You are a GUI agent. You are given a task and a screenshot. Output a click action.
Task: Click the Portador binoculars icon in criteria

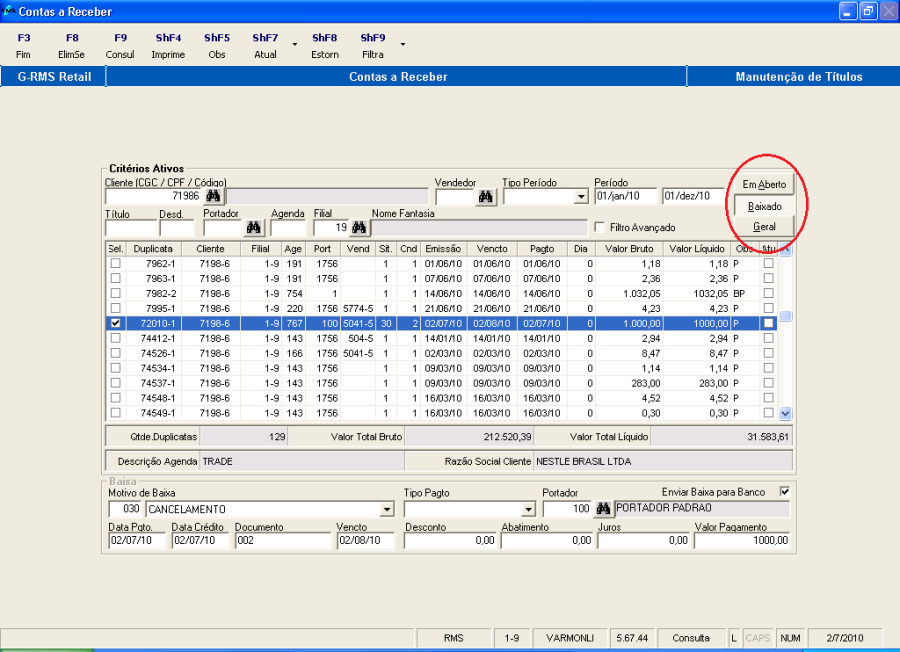(254, 228)
